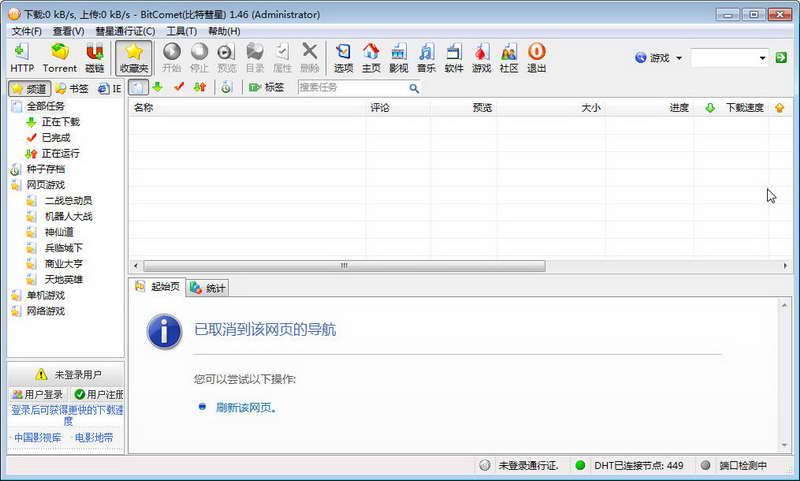The image size is (800, 481).
Task: Stop the task with 停止 button
Action: [199, 58]
